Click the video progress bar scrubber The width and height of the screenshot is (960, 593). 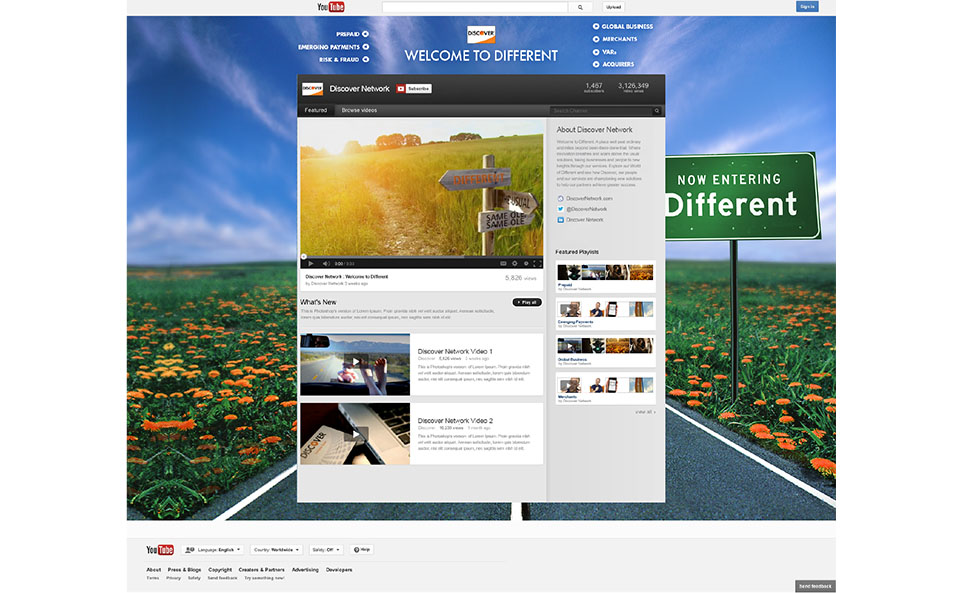(x=303, y=256)
